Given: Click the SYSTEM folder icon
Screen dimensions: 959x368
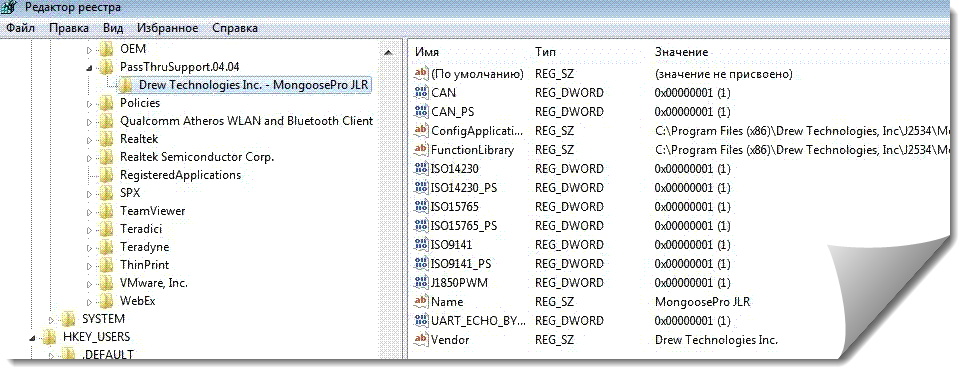Looking at the screenshot, I should tap(68, 318).
